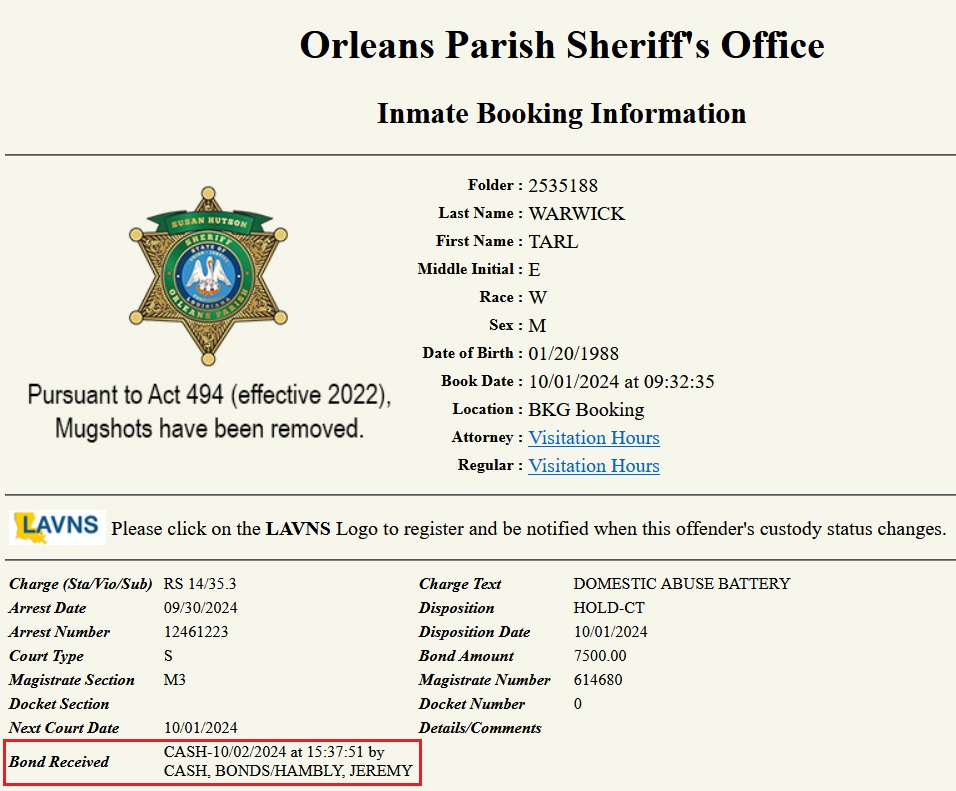Click the location BKG Booking
Screen dimensions: 956x791
point(586,410)
